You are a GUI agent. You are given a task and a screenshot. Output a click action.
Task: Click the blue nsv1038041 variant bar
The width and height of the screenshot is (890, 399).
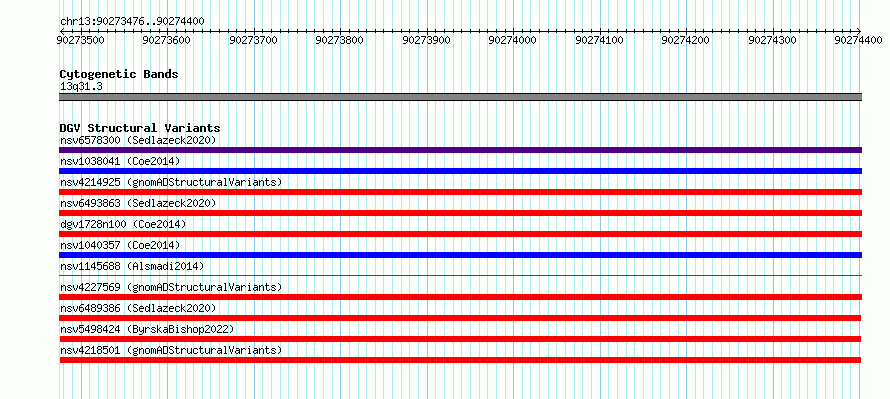(460, 171)
